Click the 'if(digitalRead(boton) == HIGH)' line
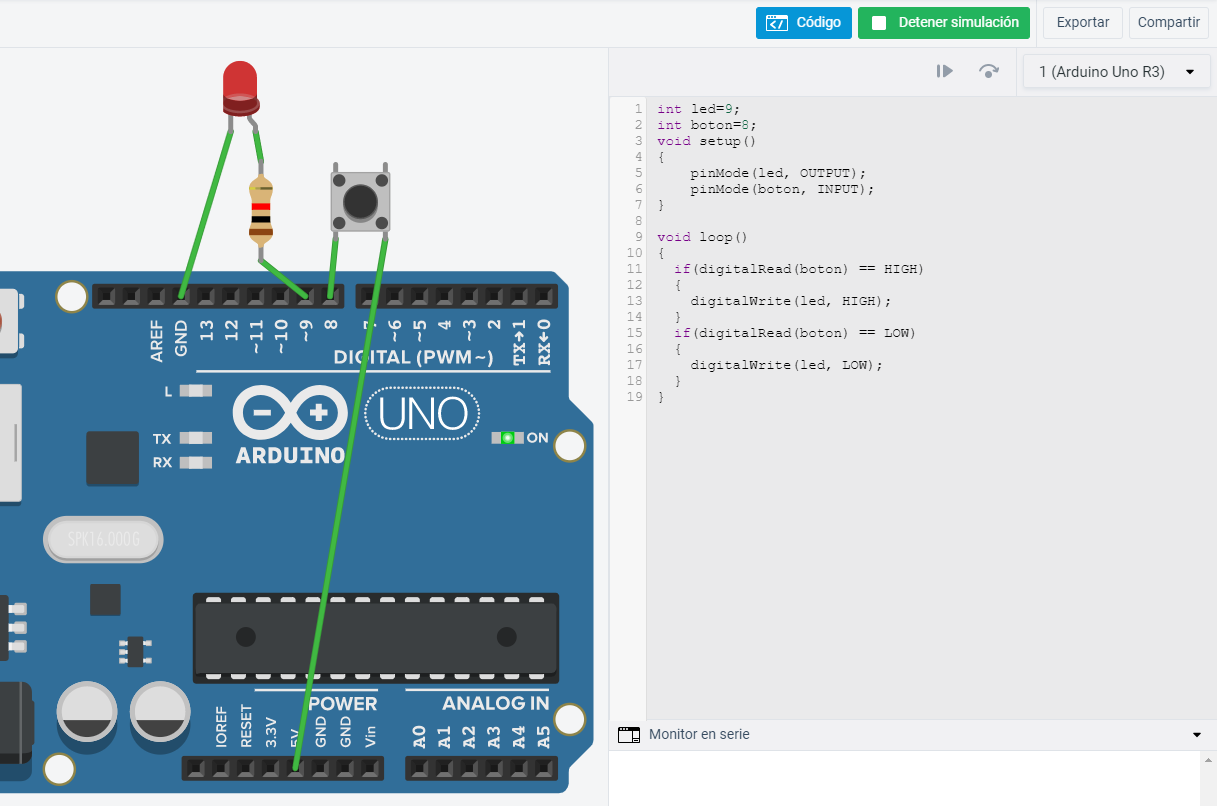The image size is (1217, 806). click(799, 269)
